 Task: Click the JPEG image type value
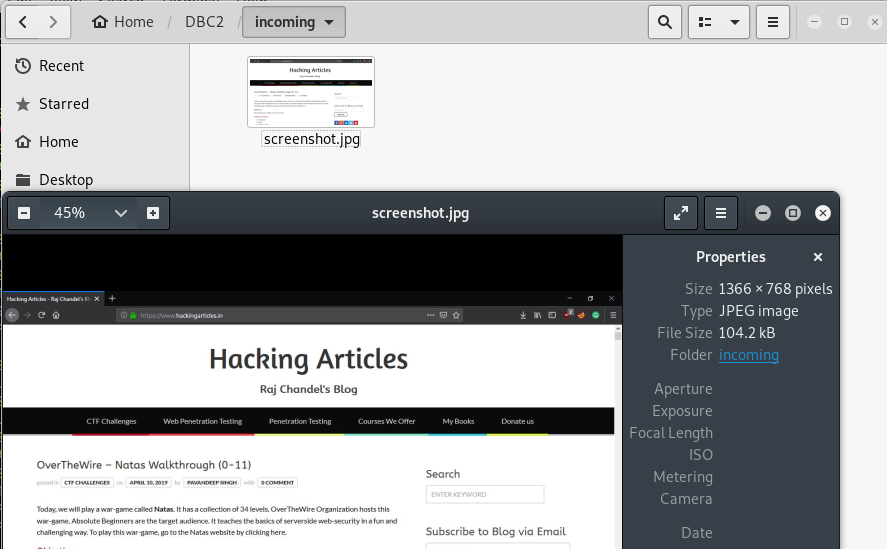tap(759, 311)
